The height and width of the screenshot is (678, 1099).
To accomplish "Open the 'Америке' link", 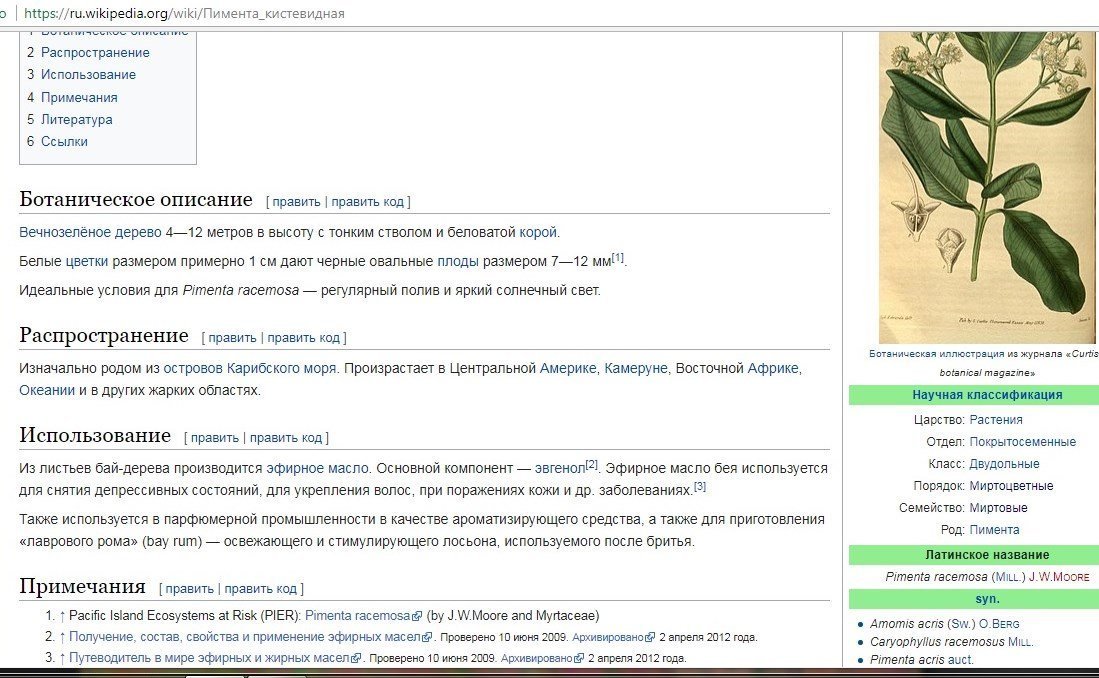I will click(x=568, y=369).
